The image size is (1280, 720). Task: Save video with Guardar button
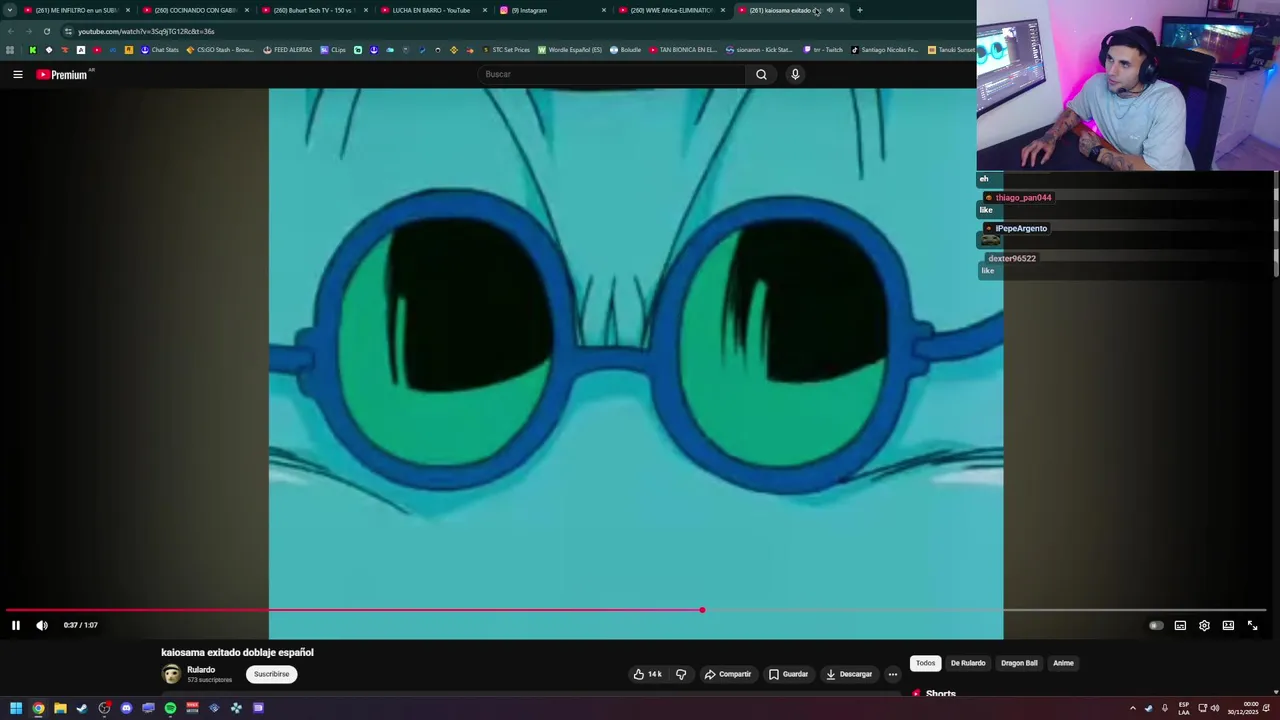[788, 674]
